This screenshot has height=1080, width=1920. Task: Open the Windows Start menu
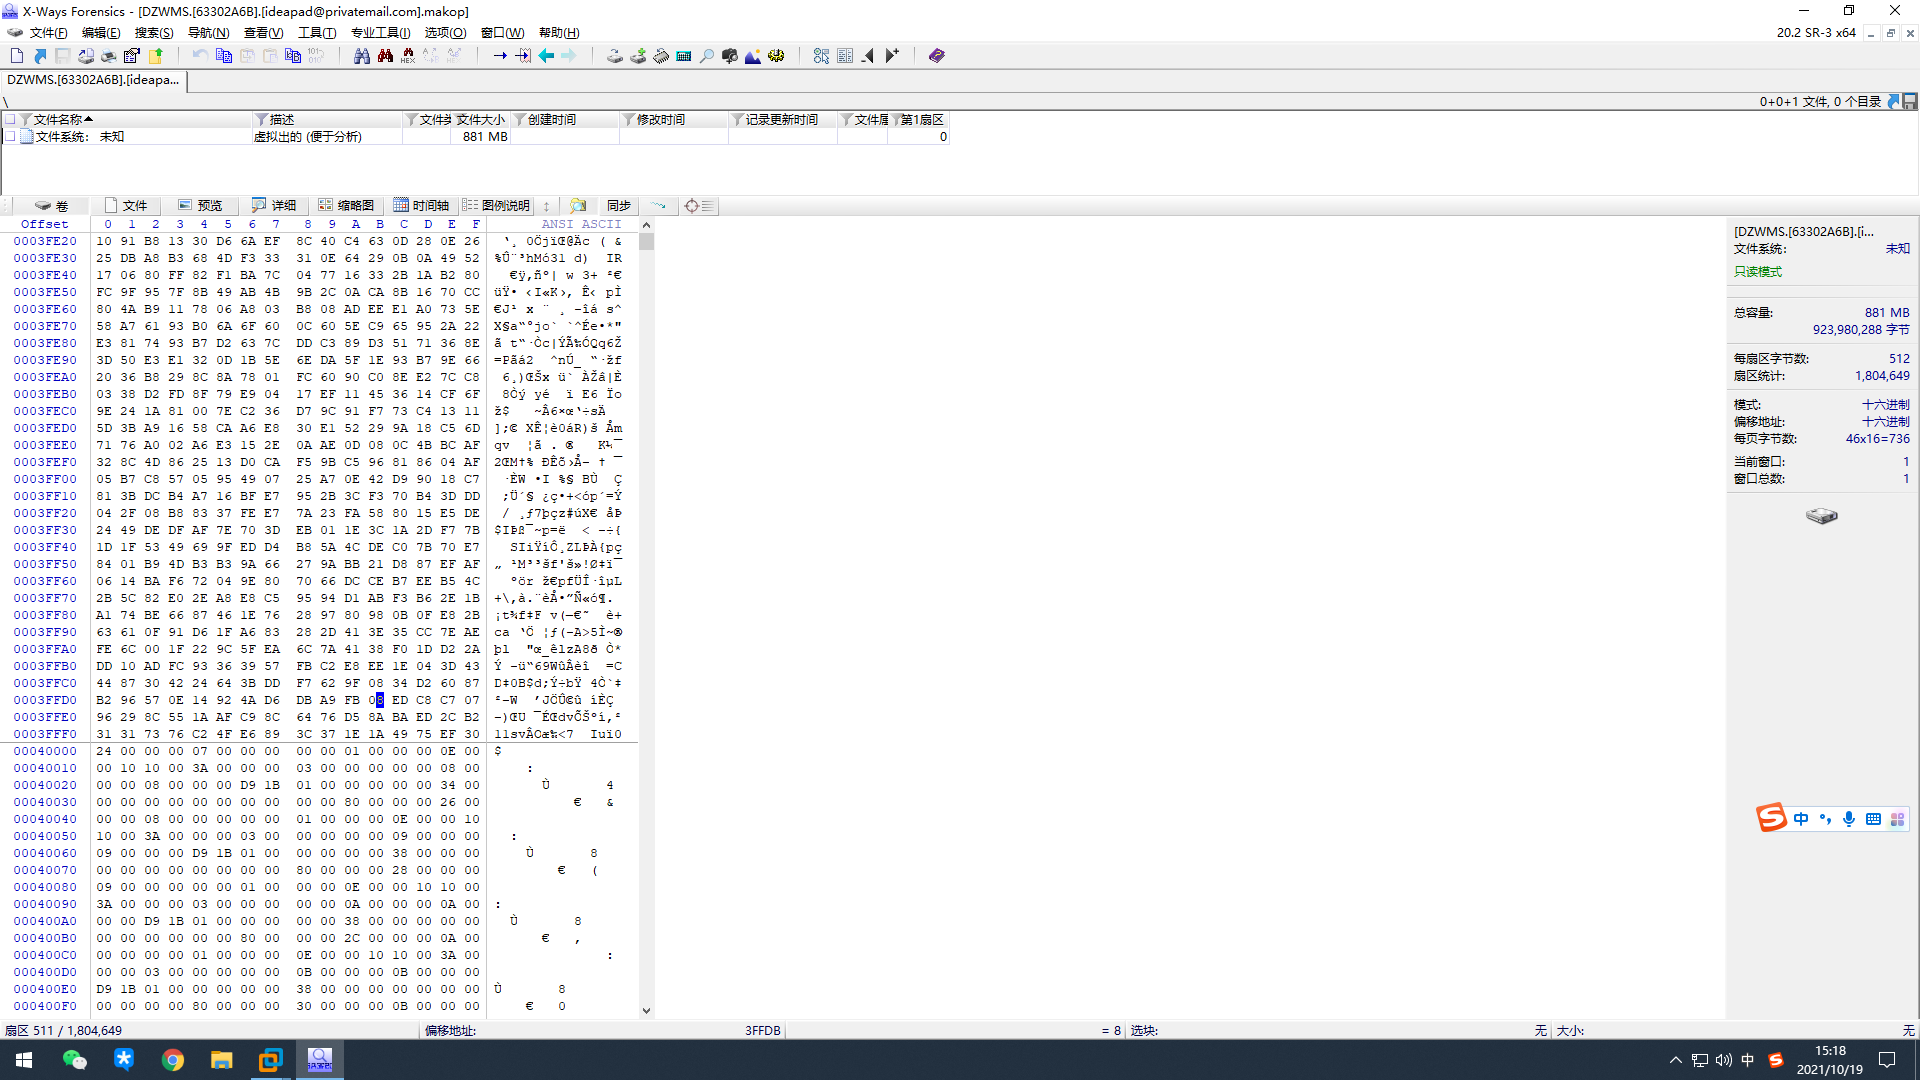(24, 1060)
